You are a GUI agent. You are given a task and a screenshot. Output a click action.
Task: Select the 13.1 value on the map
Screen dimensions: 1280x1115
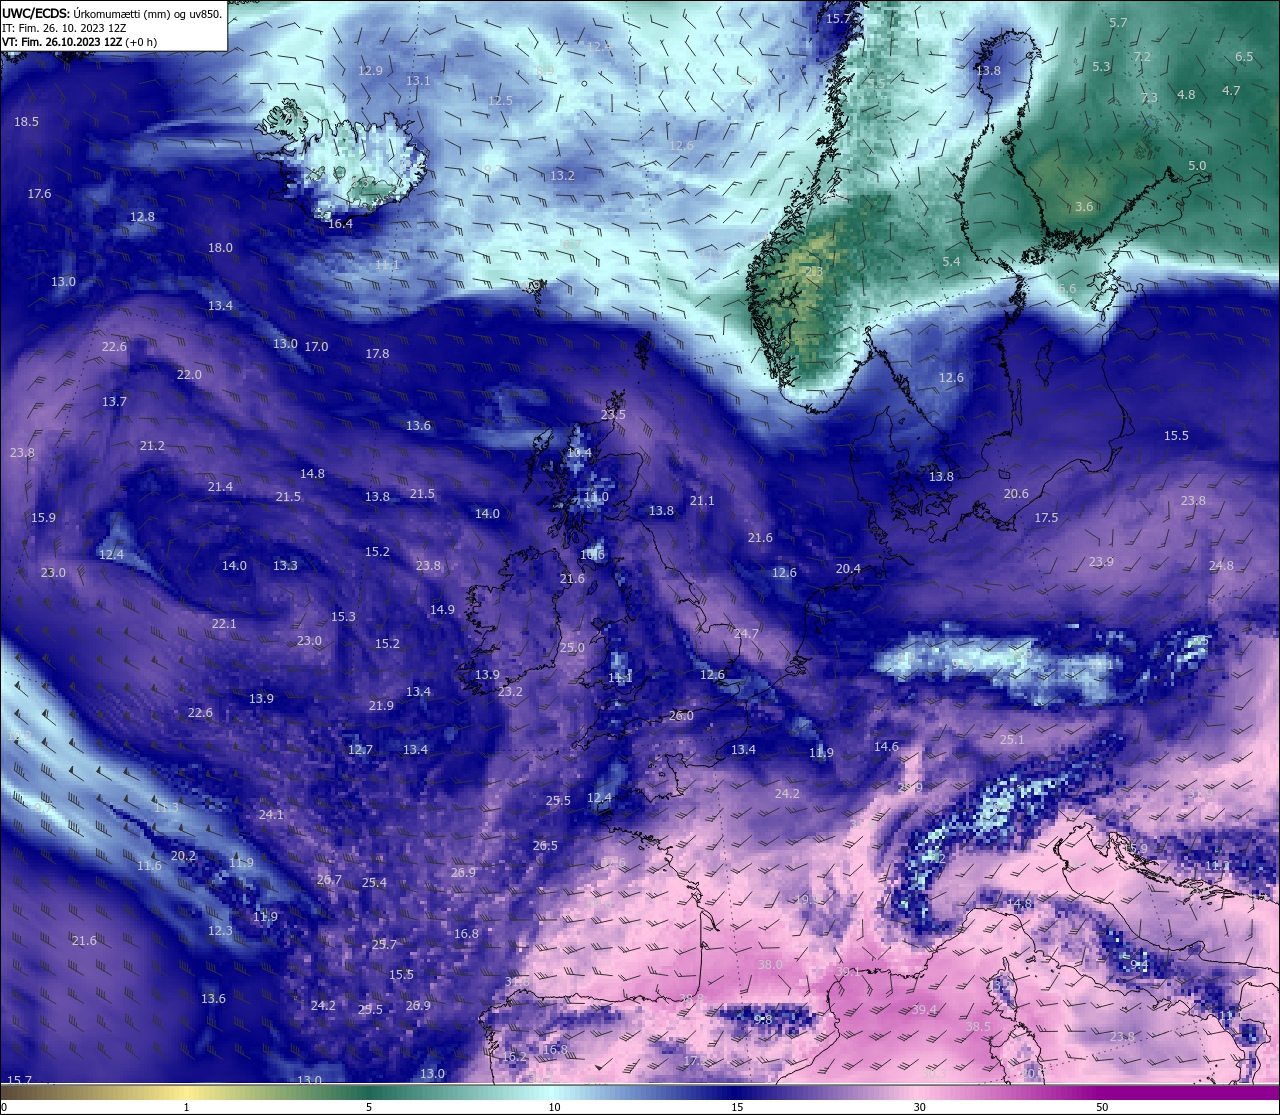pos(418,81)
